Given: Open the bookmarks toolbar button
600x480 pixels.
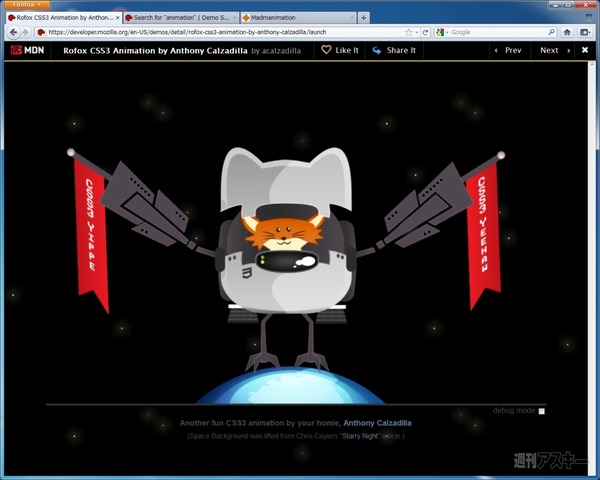Looking at the screenshot, I should (x=585, y=32).
